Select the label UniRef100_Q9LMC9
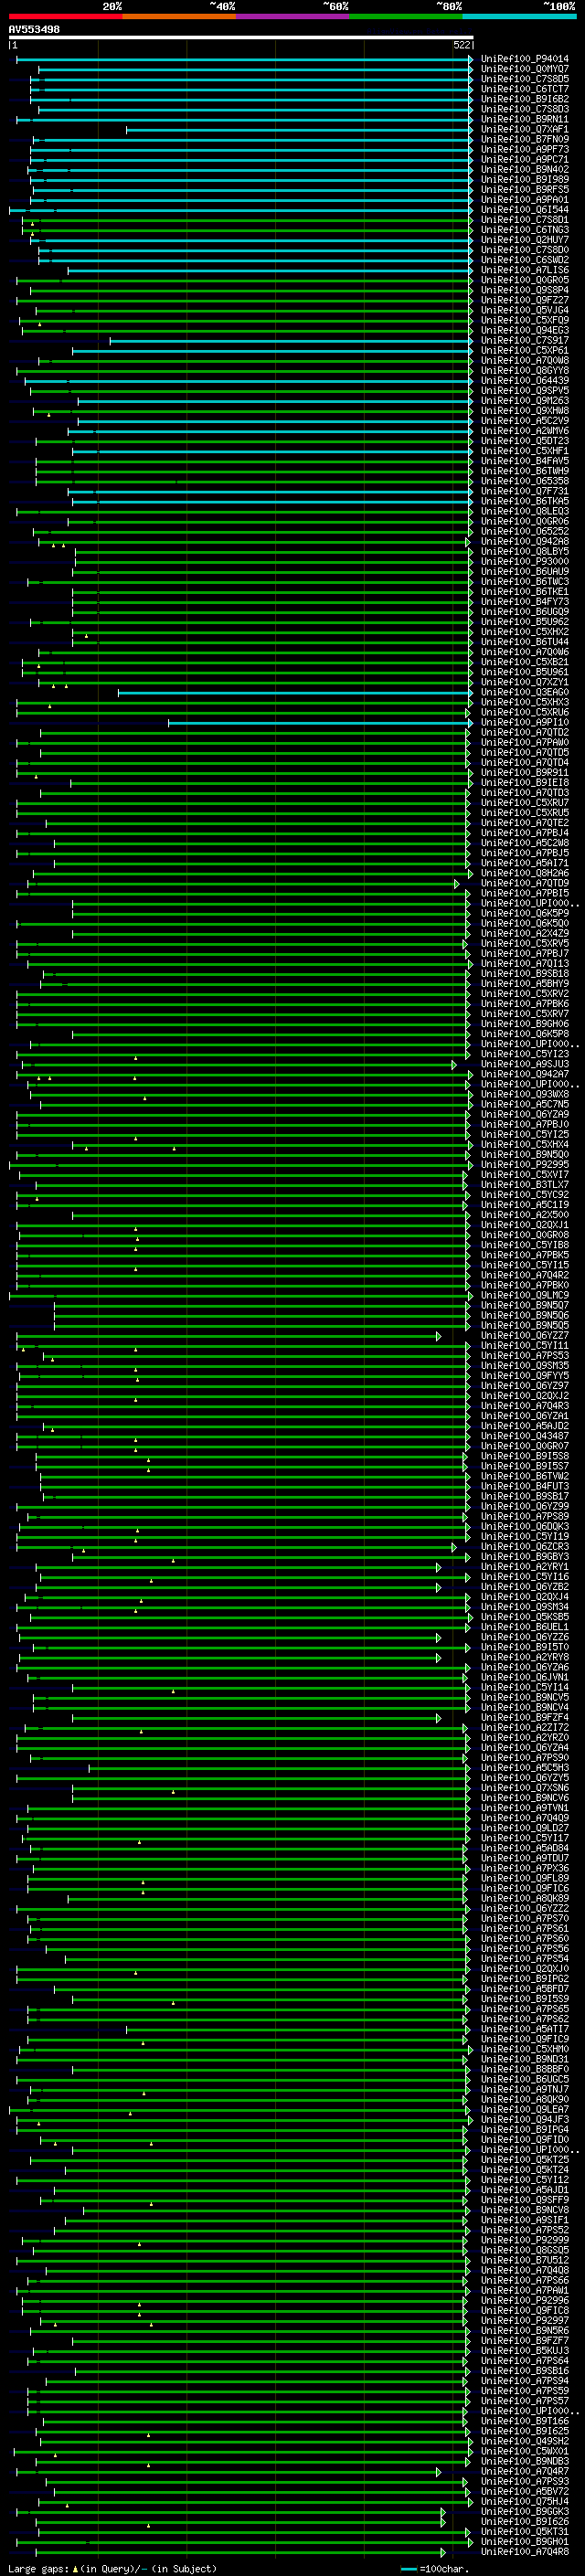Viewport: 585px width, 2576px height. 524,1295
